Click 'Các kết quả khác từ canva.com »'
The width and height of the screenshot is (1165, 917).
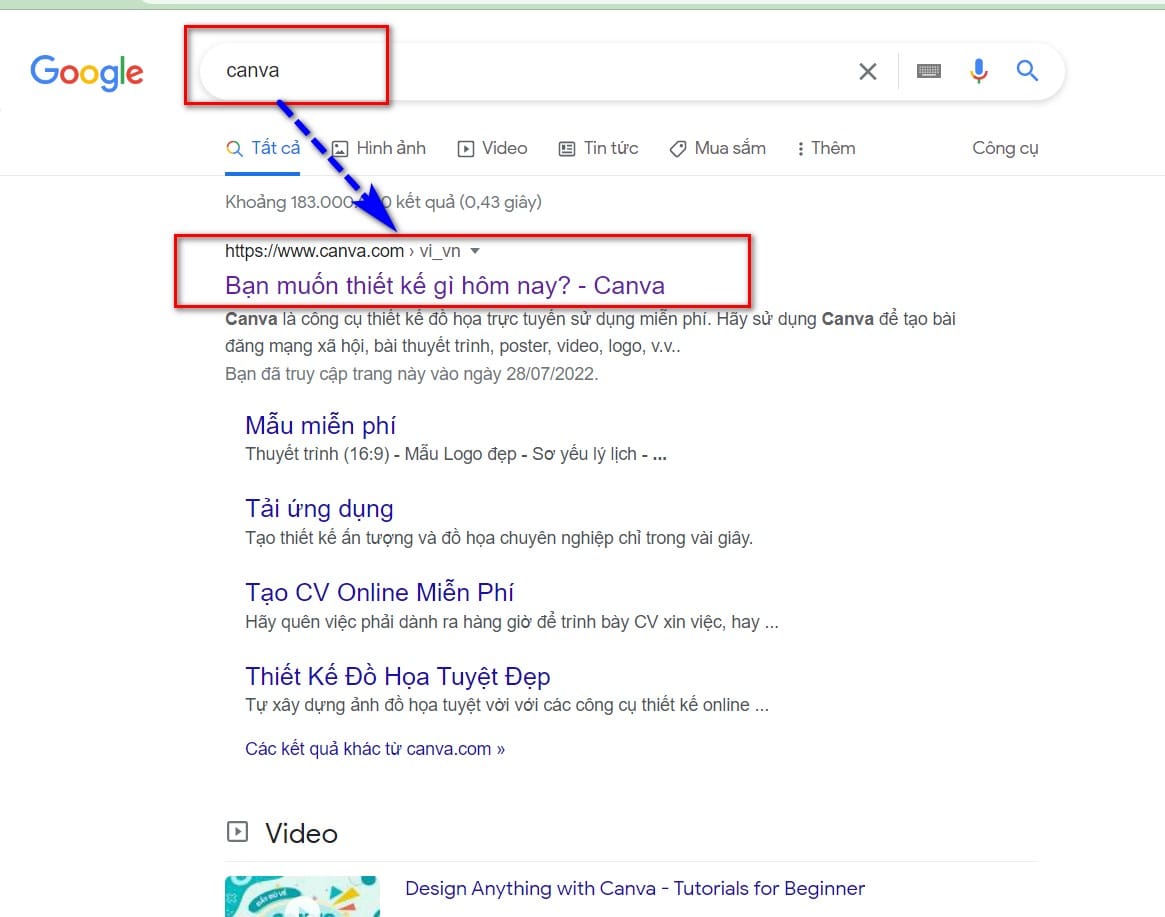[375, 748]
